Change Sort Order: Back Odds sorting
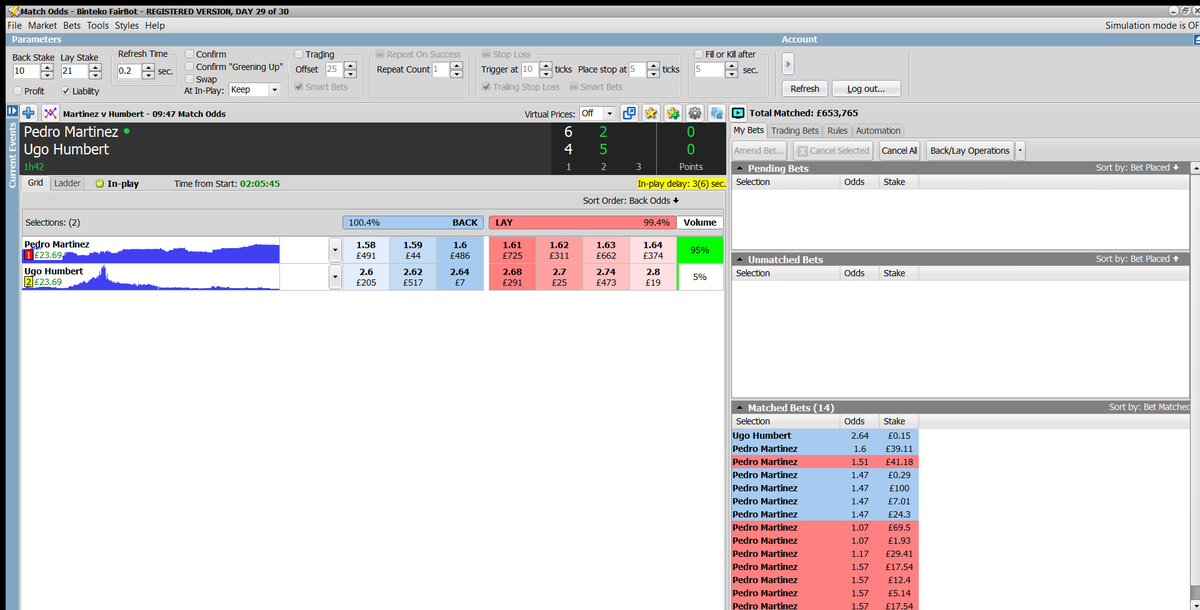The image size is (1200, 610). click(x=630, y=200)
